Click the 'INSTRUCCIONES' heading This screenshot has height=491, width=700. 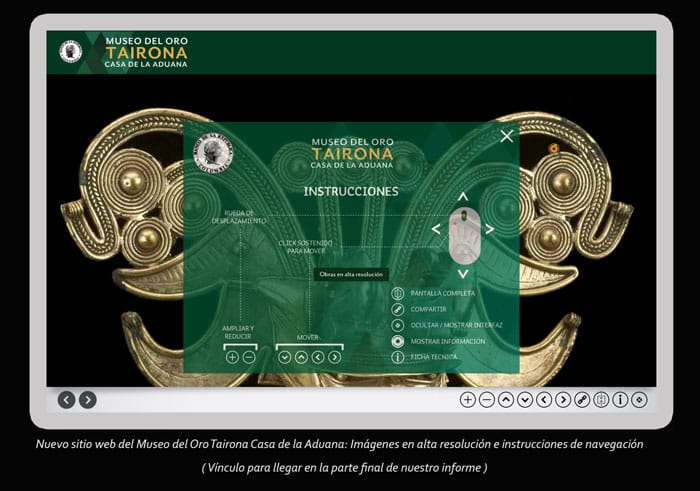tap(351, 191)
